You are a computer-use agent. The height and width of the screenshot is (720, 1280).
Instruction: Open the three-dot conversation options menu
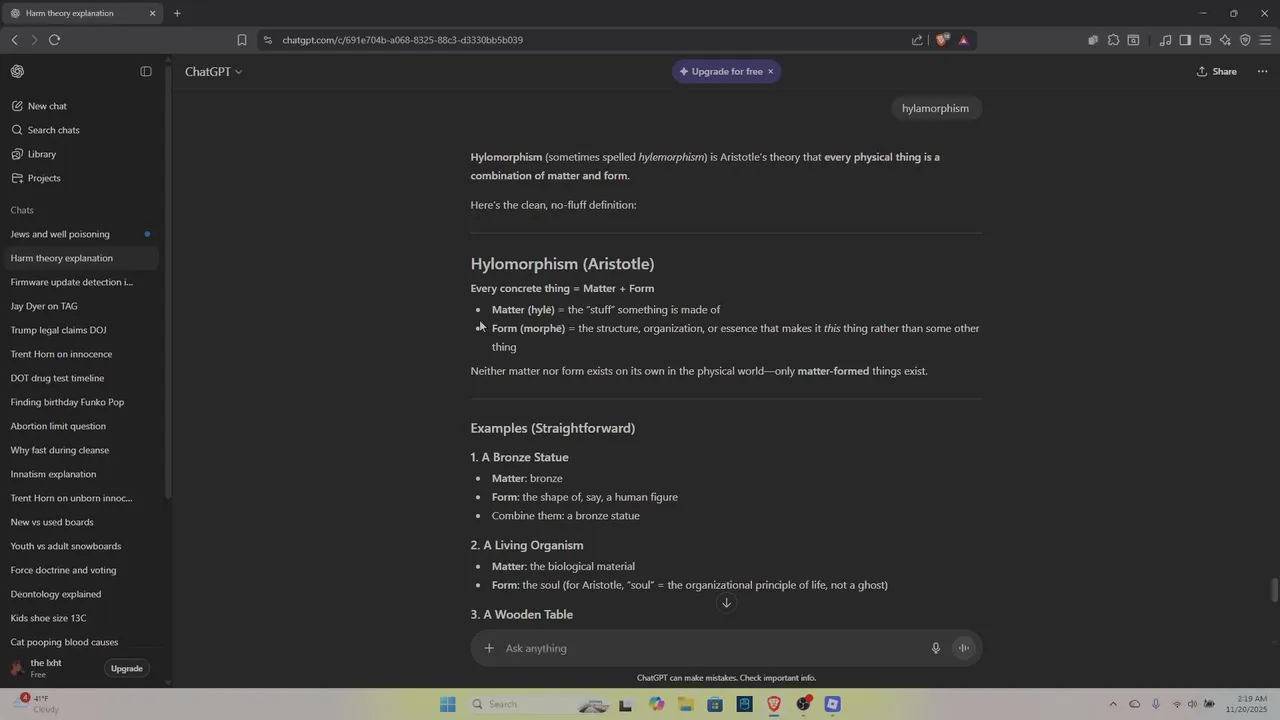[x=1262, y=72]
